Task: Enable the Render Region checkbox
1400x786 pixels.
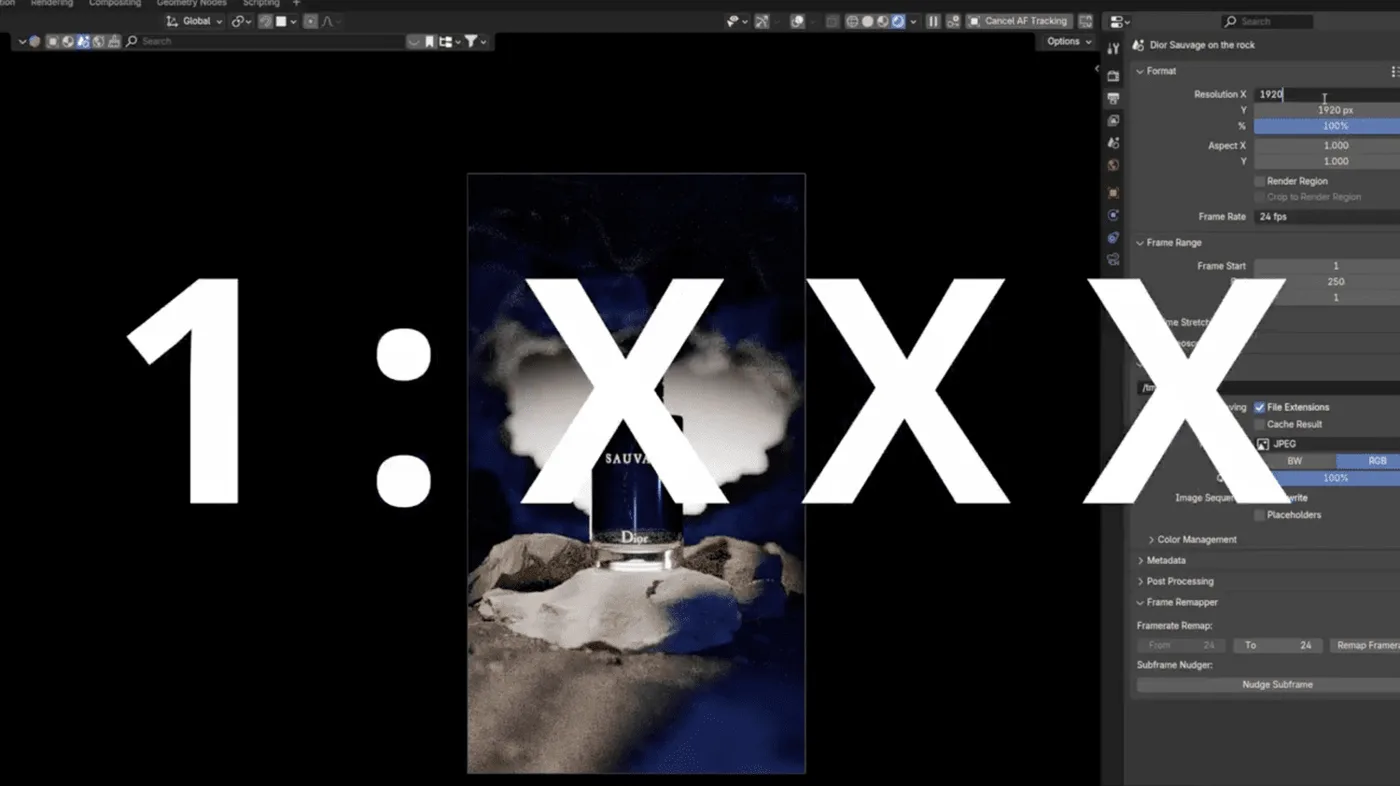Action: coord(1260,181)
